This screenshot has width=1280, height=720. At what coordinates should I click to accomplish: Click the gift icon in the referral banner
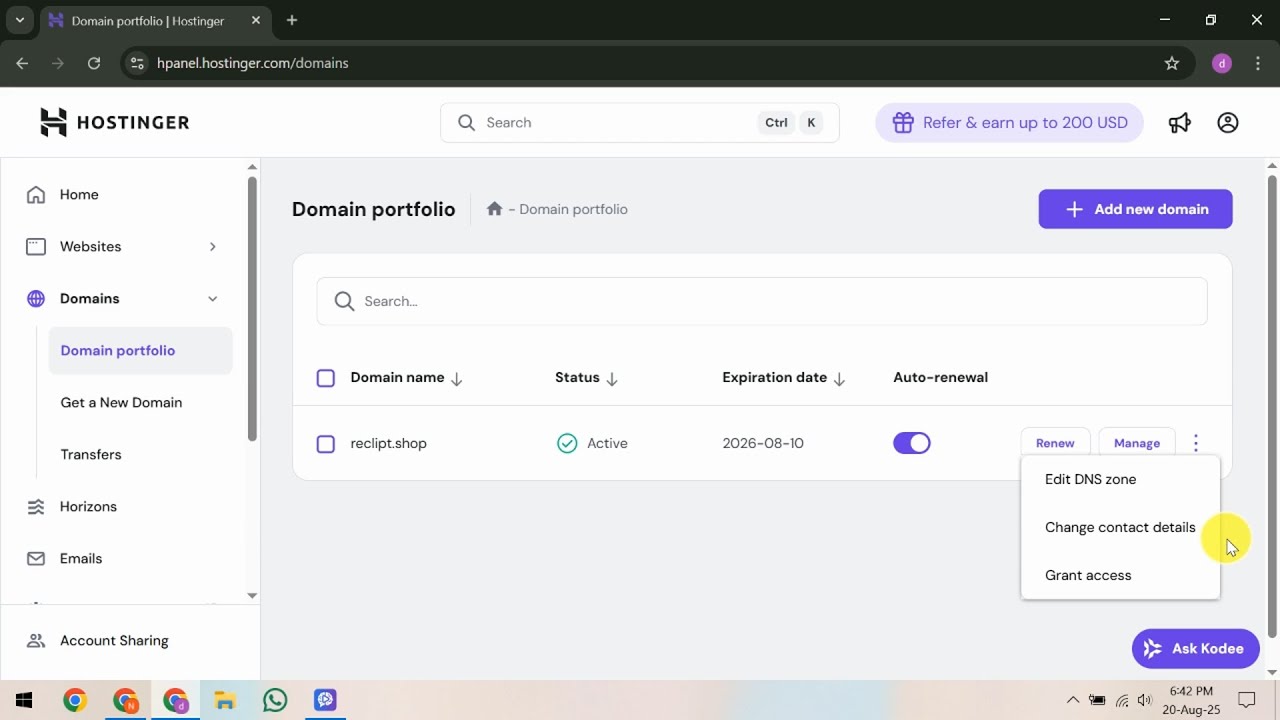[x=903, y=122]
